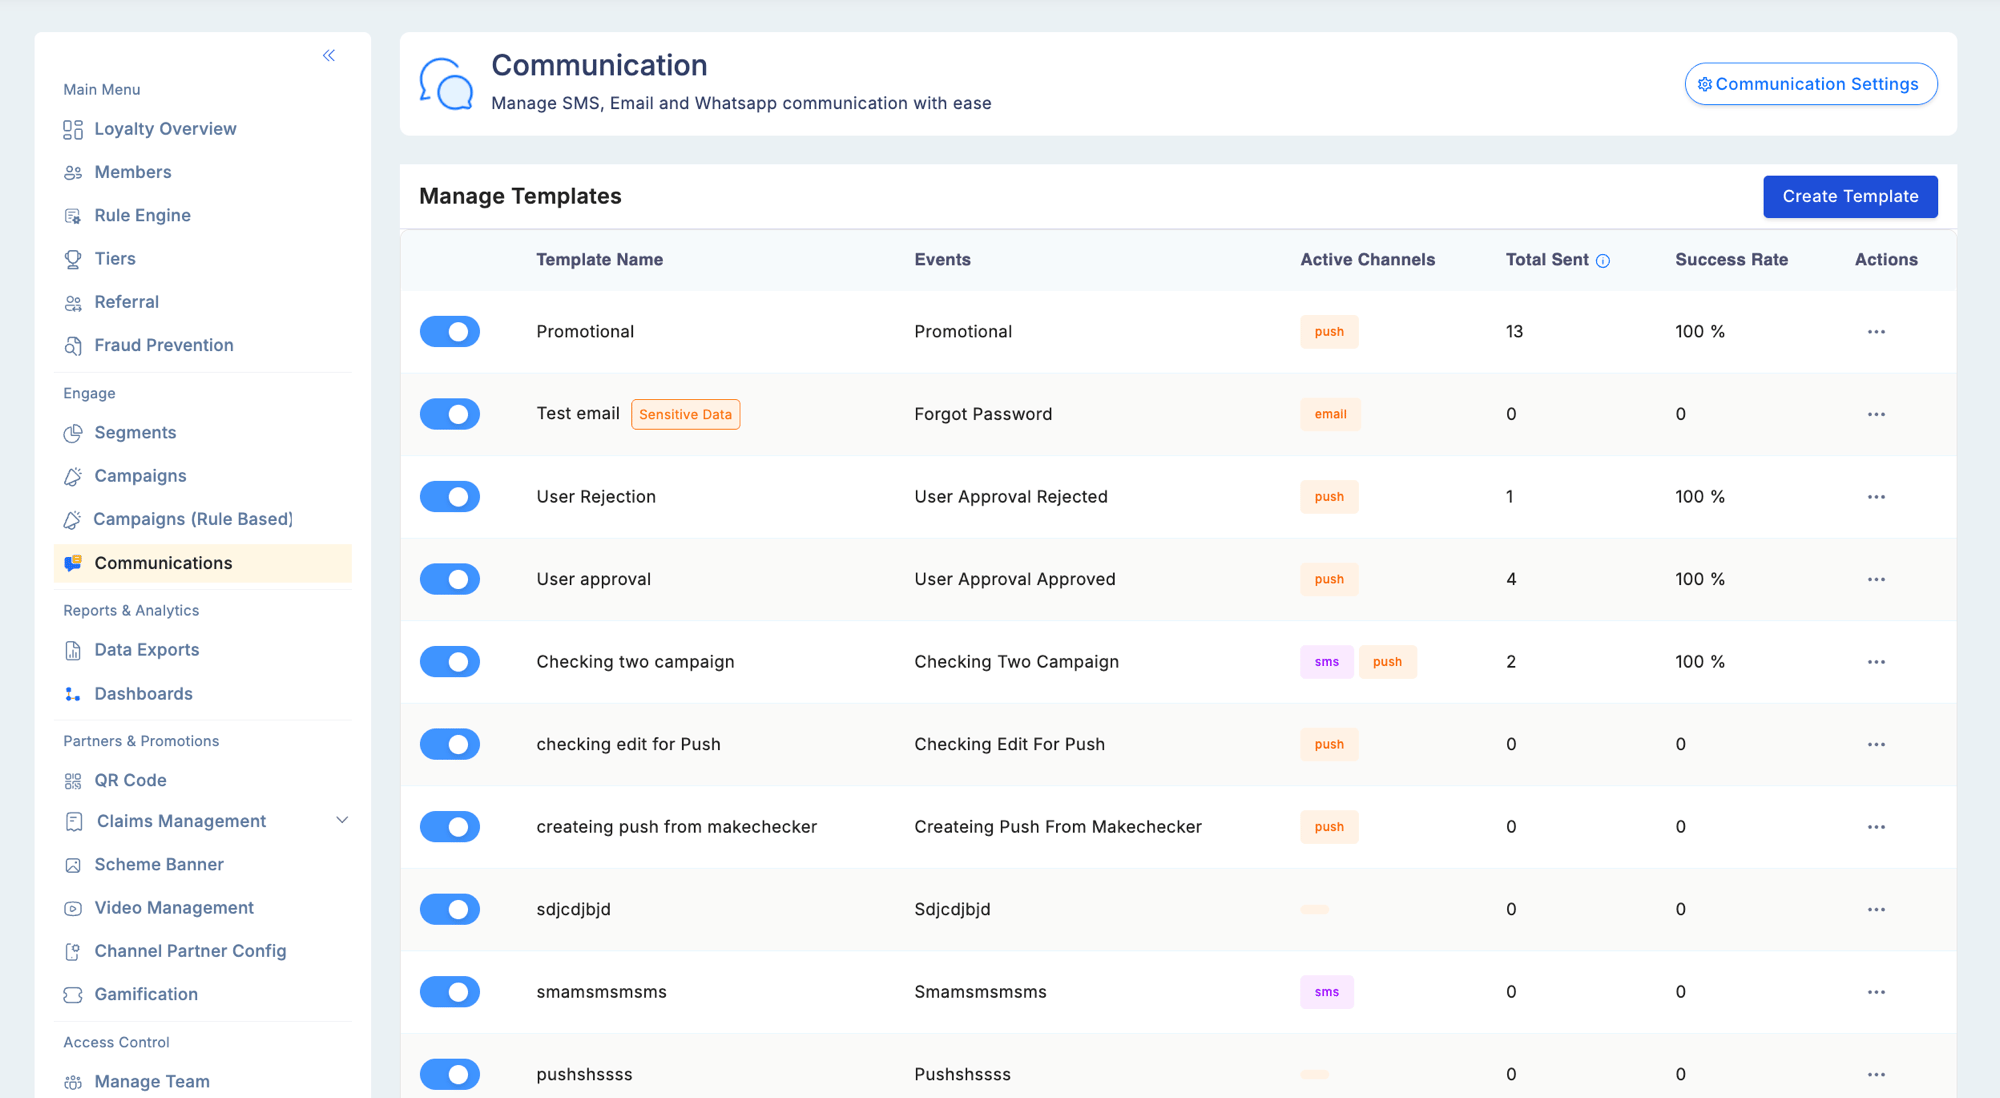Click the email channel tag for Test email

coord(1330,414)
